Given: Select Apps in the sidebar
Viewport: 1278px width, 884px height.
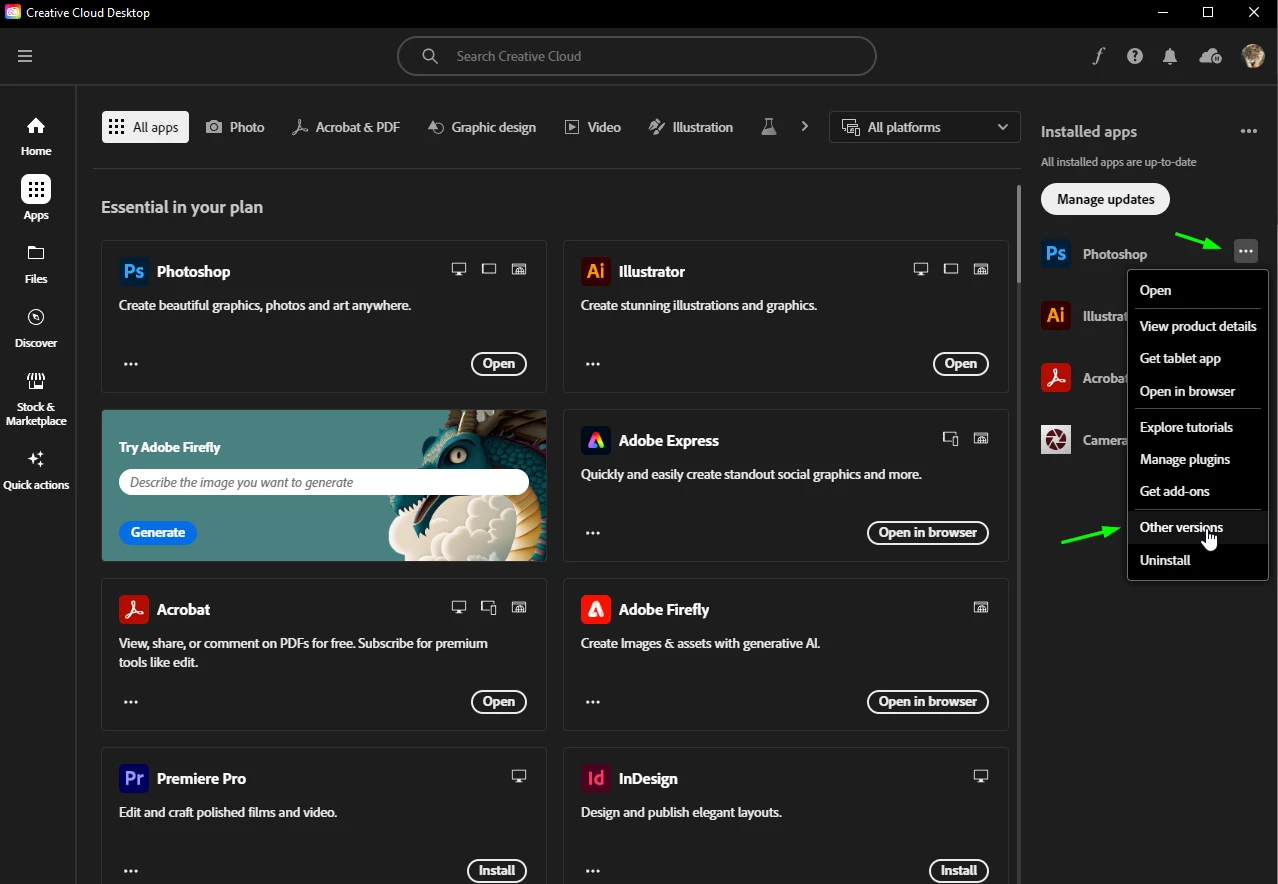Looking at the screenshot, I should tap(36, 198).
